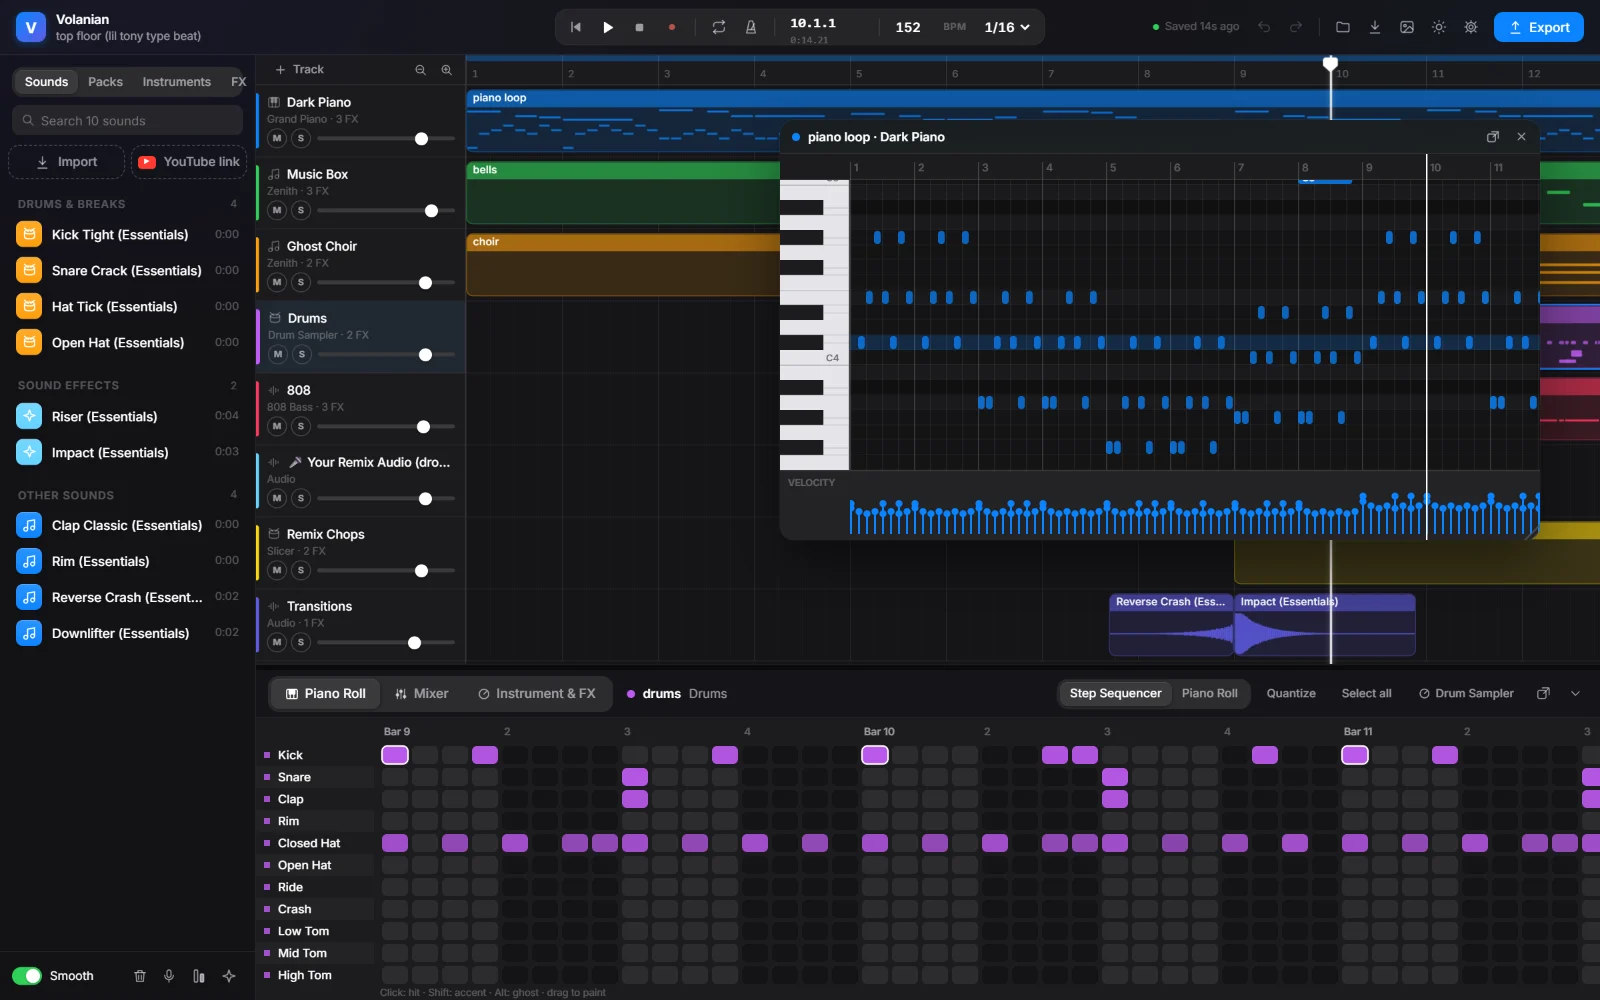Click the Quantize button
The image size is (1600, 1000).
(1291, 694)
